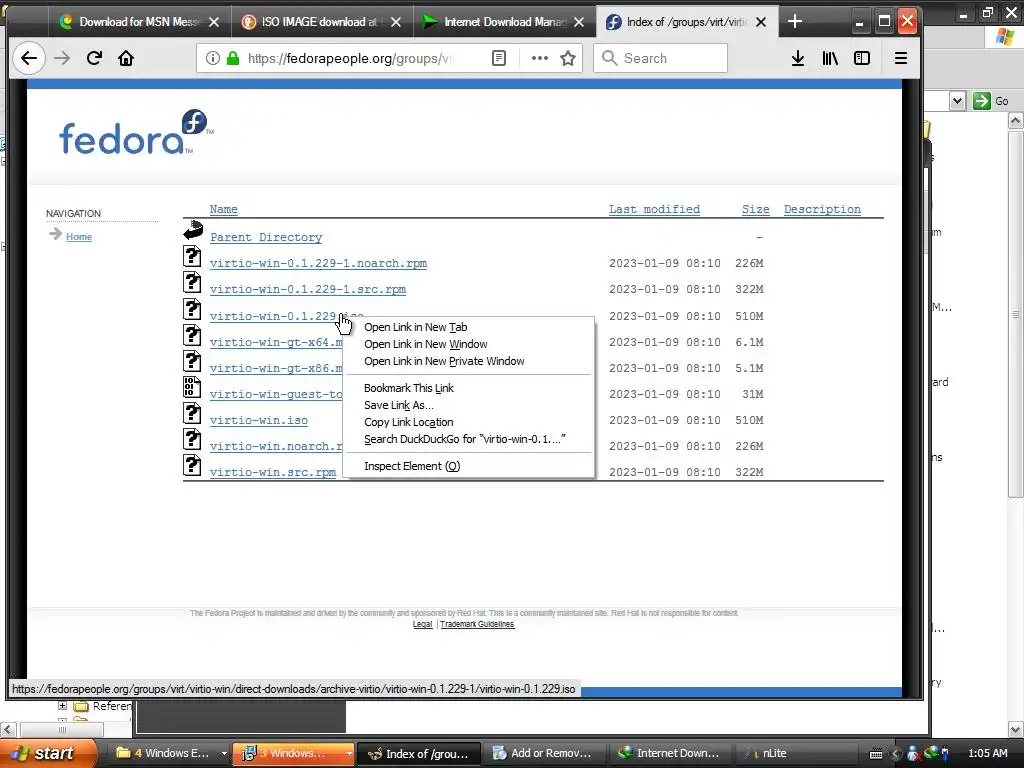Toggle the sidebar view icon
The height and width of the screenshot is (768, 1024).
click(862, 58)
